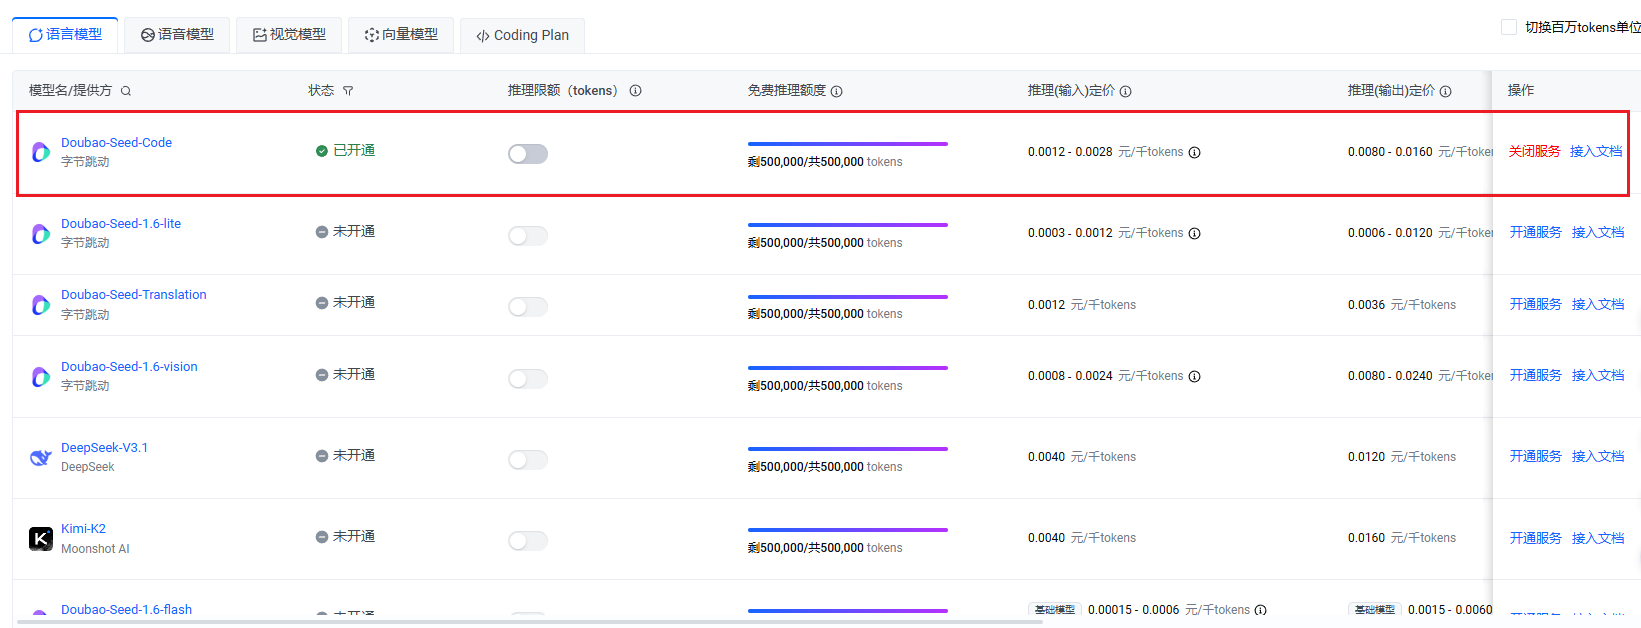
Task: Toggle inference limit switch for Doubao-Seed-Code
Action: click(x=527, y=154)
